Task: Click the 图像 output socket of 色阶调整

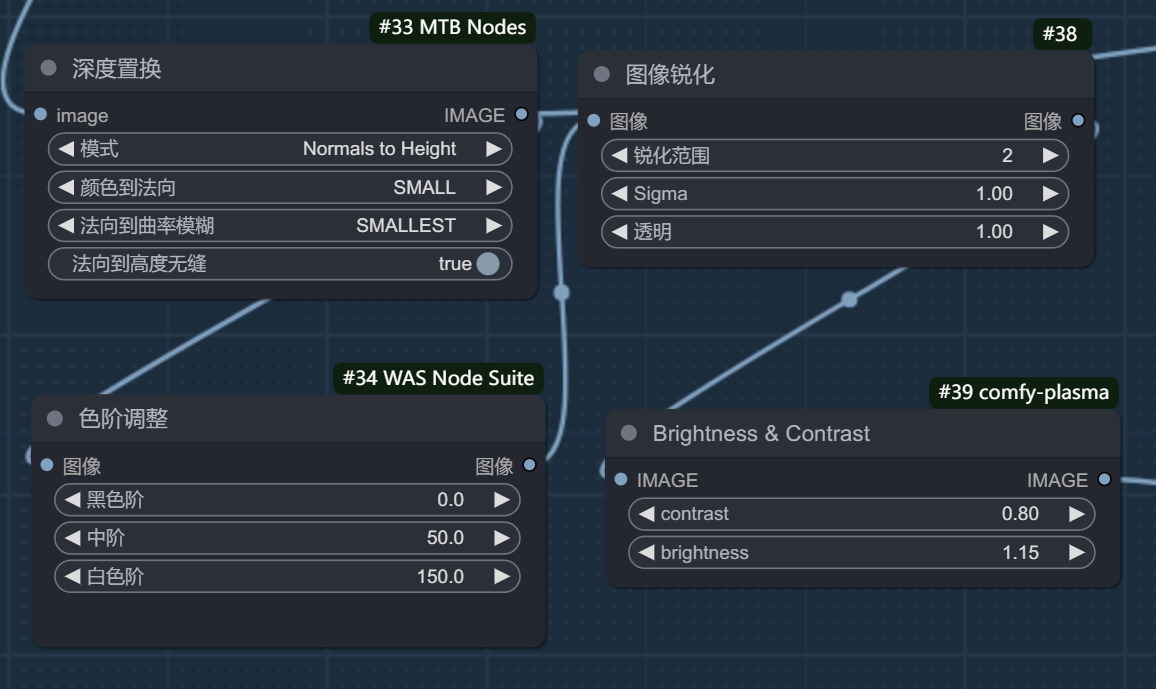Action: 529,465
